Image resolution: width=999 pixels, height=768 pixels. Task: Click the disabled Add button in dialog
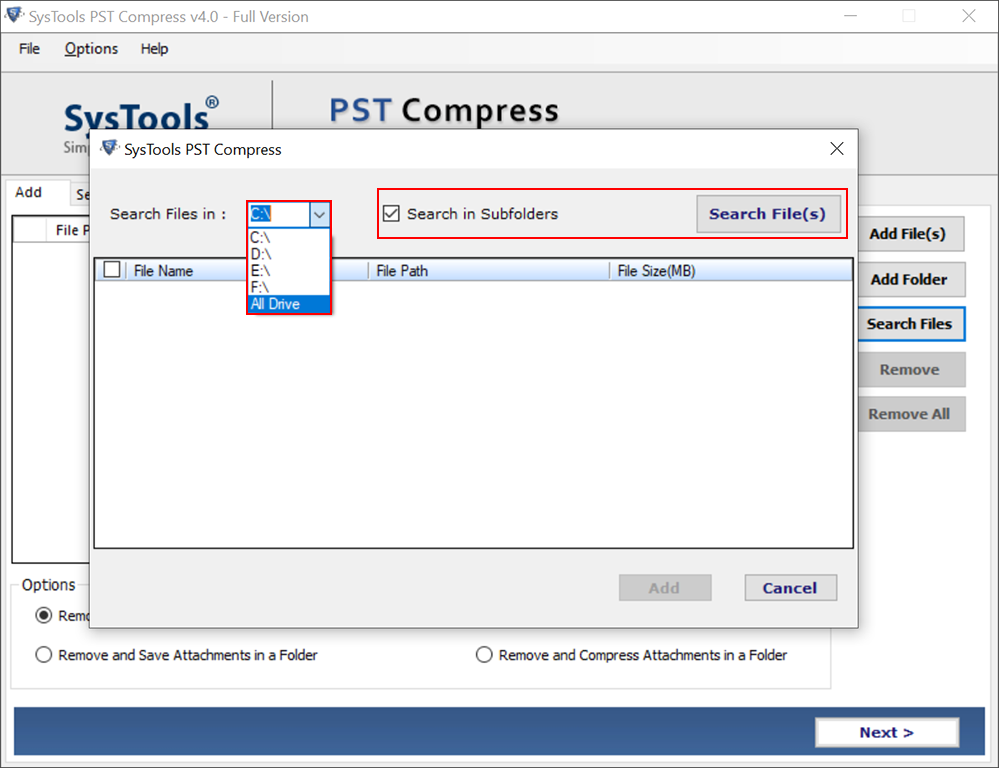click(665, 588)
